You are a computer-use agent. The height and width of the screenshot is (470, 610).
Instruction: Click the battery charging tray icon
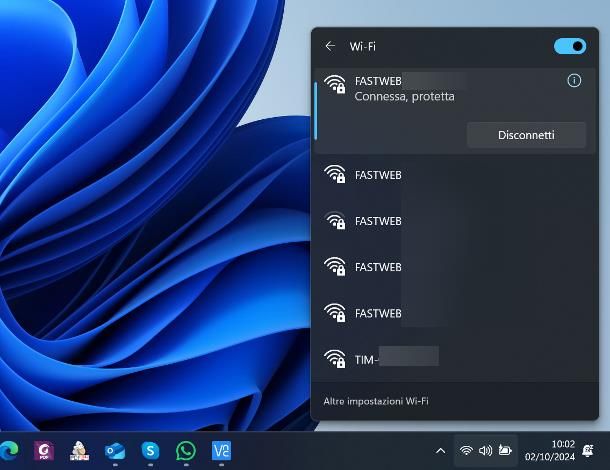[x=505, y=451]
